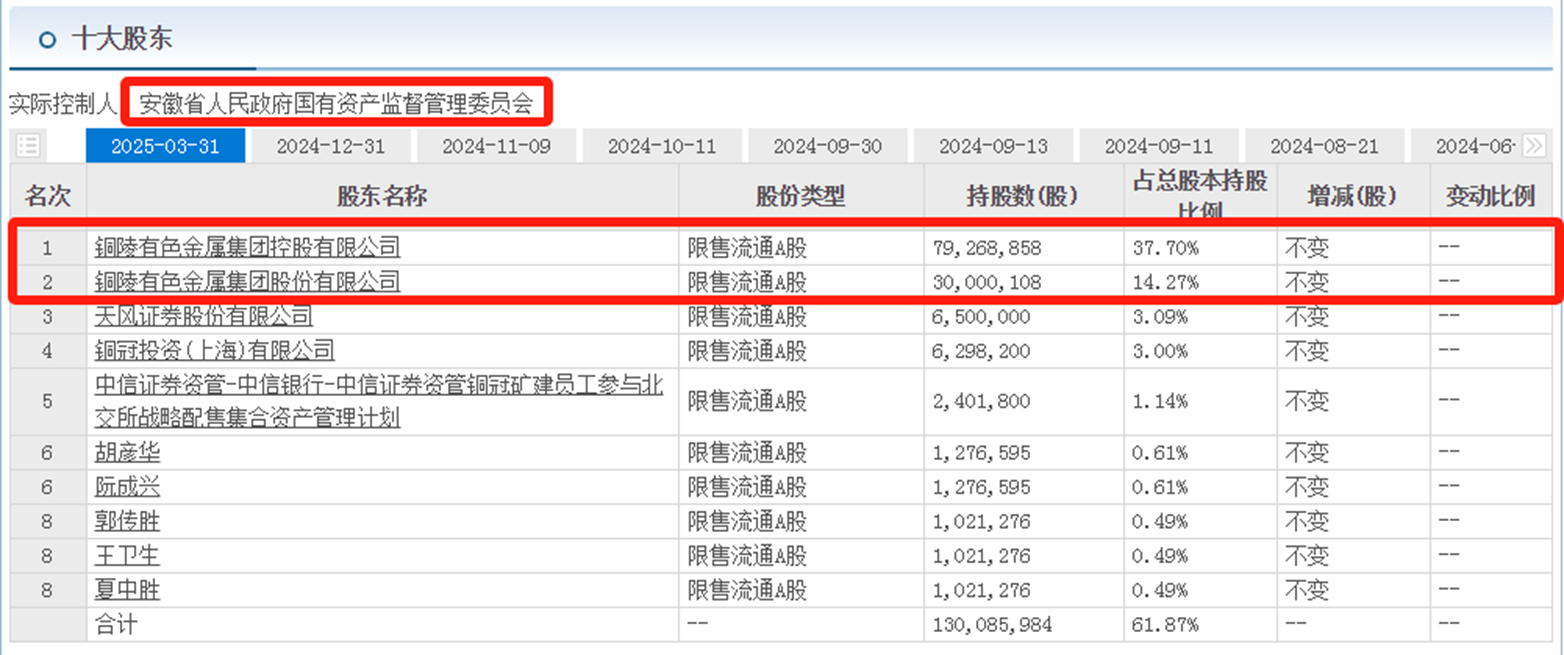Open shareholder 王卫生 link
Viewport: 1564px width, 655px height.
(127, 555)
